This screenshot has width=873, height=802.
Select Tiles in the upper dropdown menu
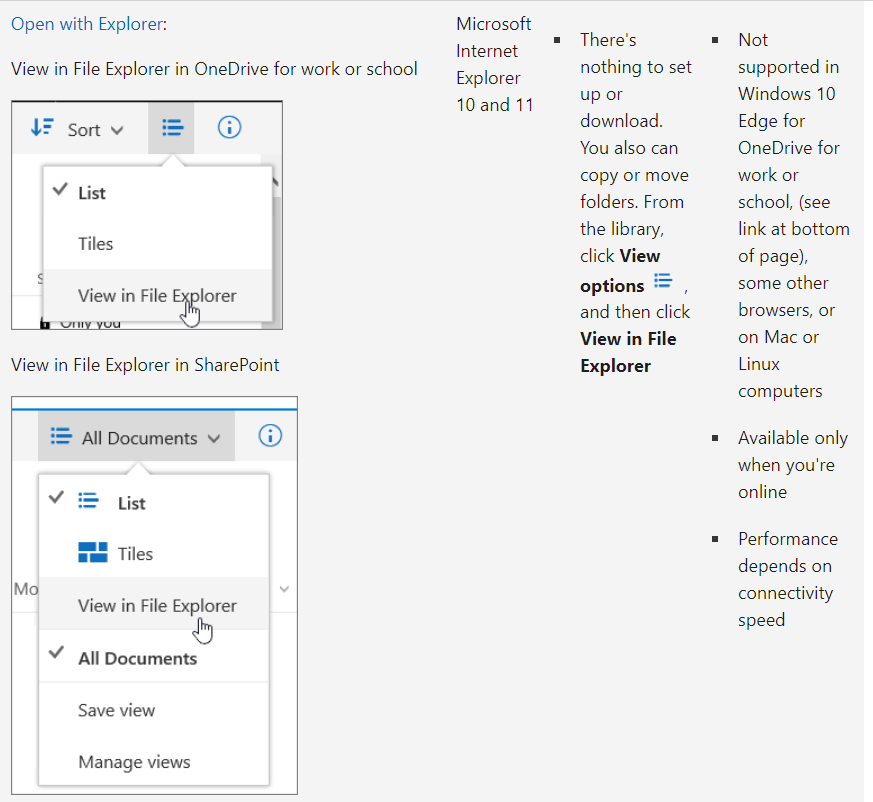[x=95, y=243]
